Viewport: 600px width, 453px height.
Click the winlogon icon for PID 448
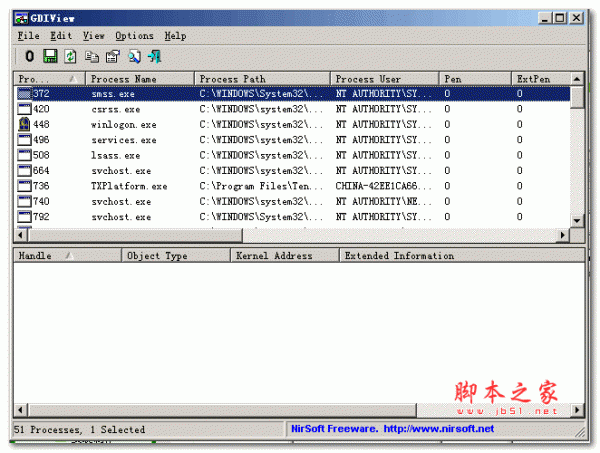coord(24,124)
